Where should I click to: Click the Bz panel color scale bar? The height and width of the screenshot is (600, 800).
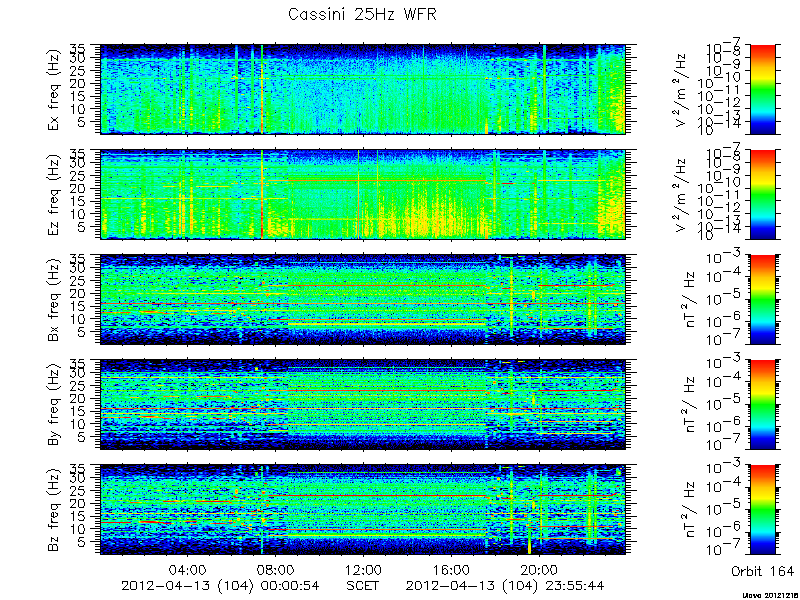click(763, 510)
